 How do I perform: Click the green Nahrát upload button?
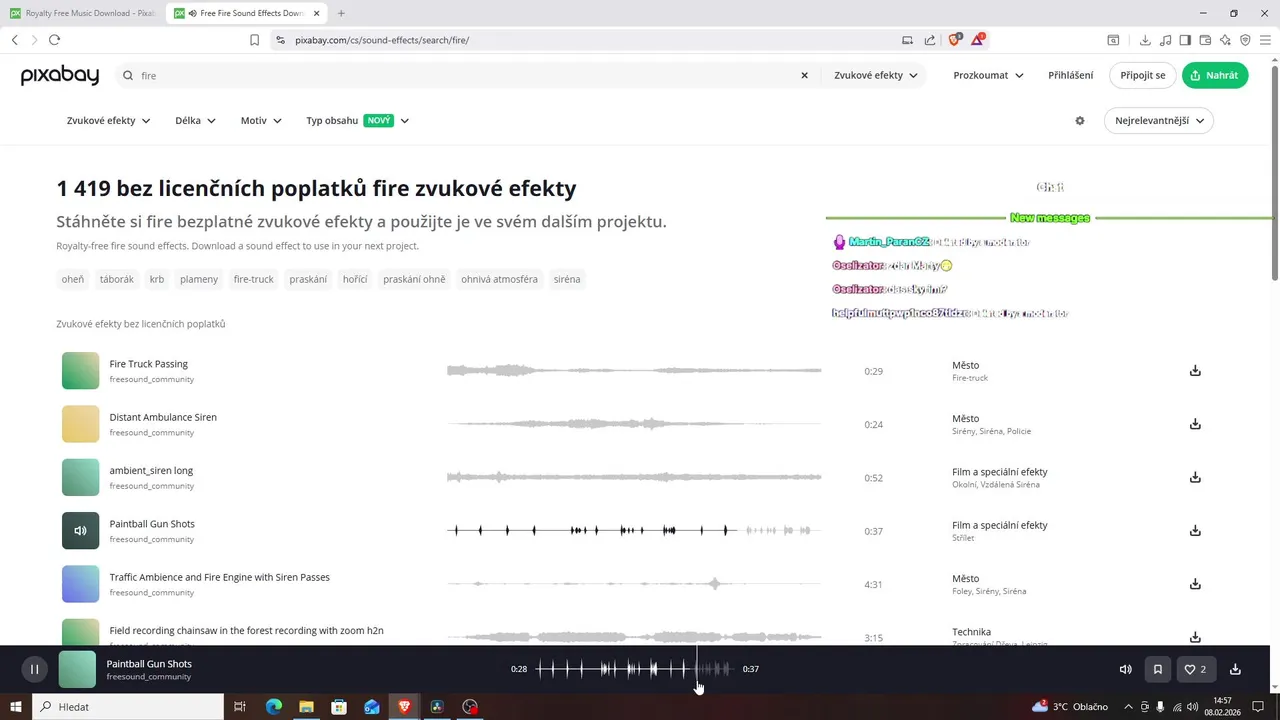(x=1215, y=75)
